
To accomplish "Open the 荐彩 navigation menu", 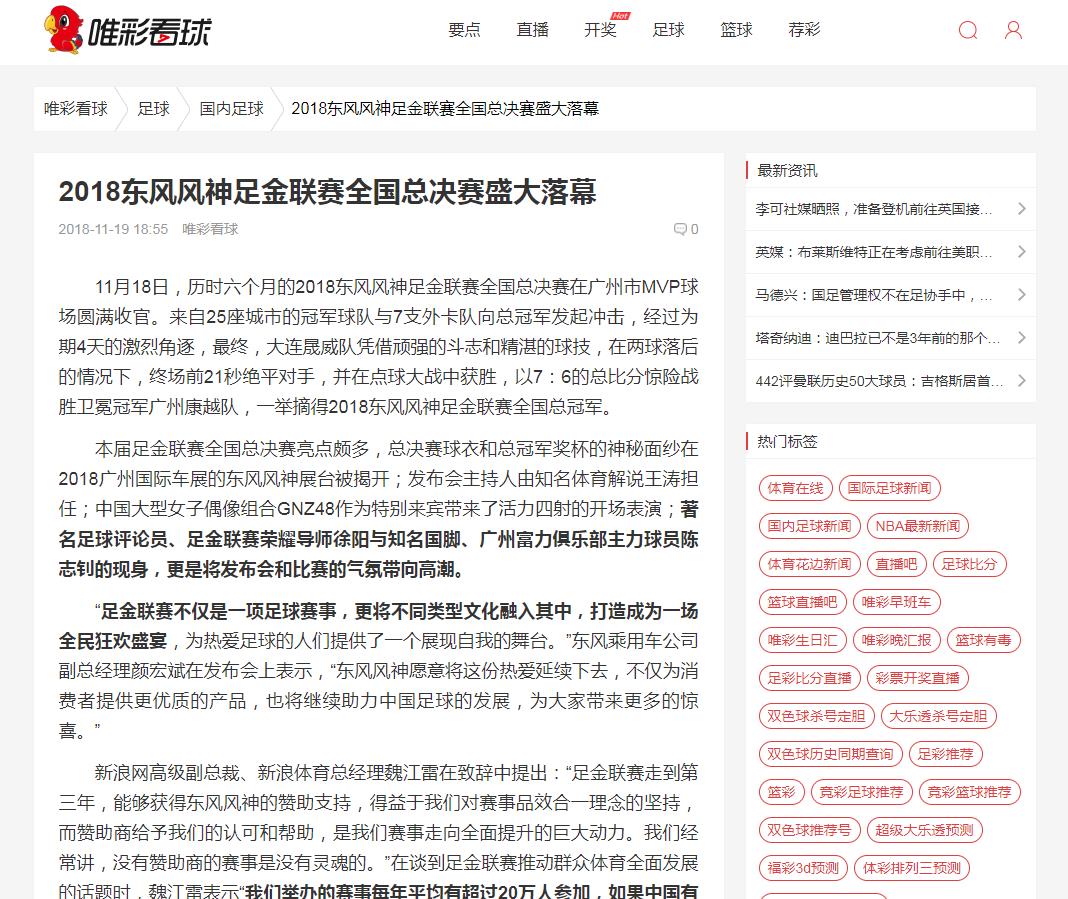I will pos(805,30).
